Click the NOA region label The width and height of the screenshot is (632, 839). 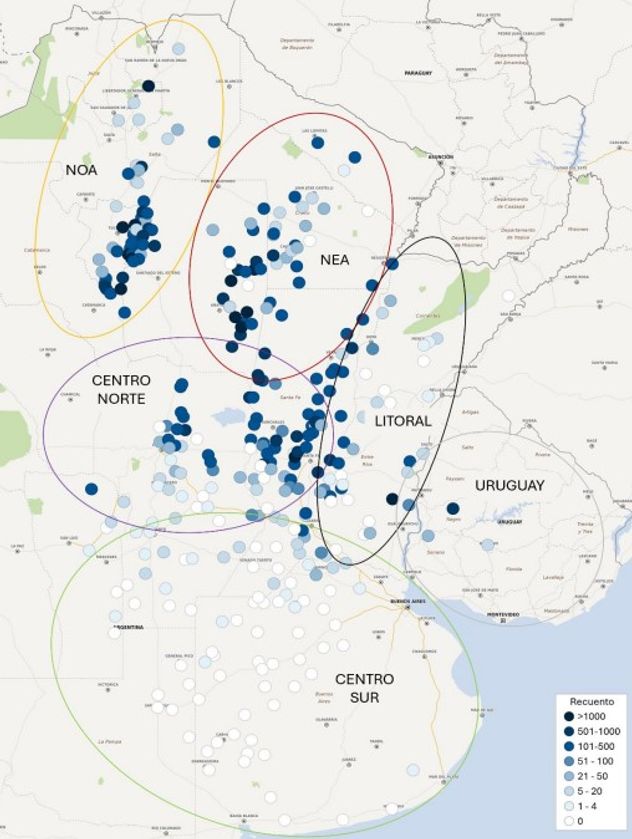(x=81, y=170)
